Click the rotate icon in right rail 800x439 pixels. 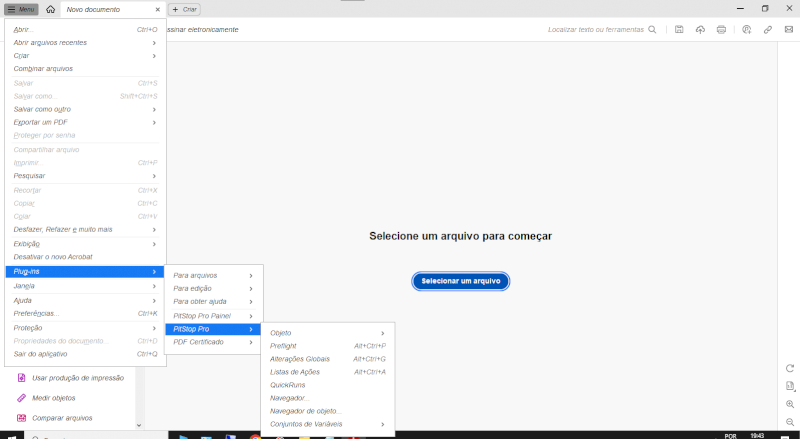[790, 368]
